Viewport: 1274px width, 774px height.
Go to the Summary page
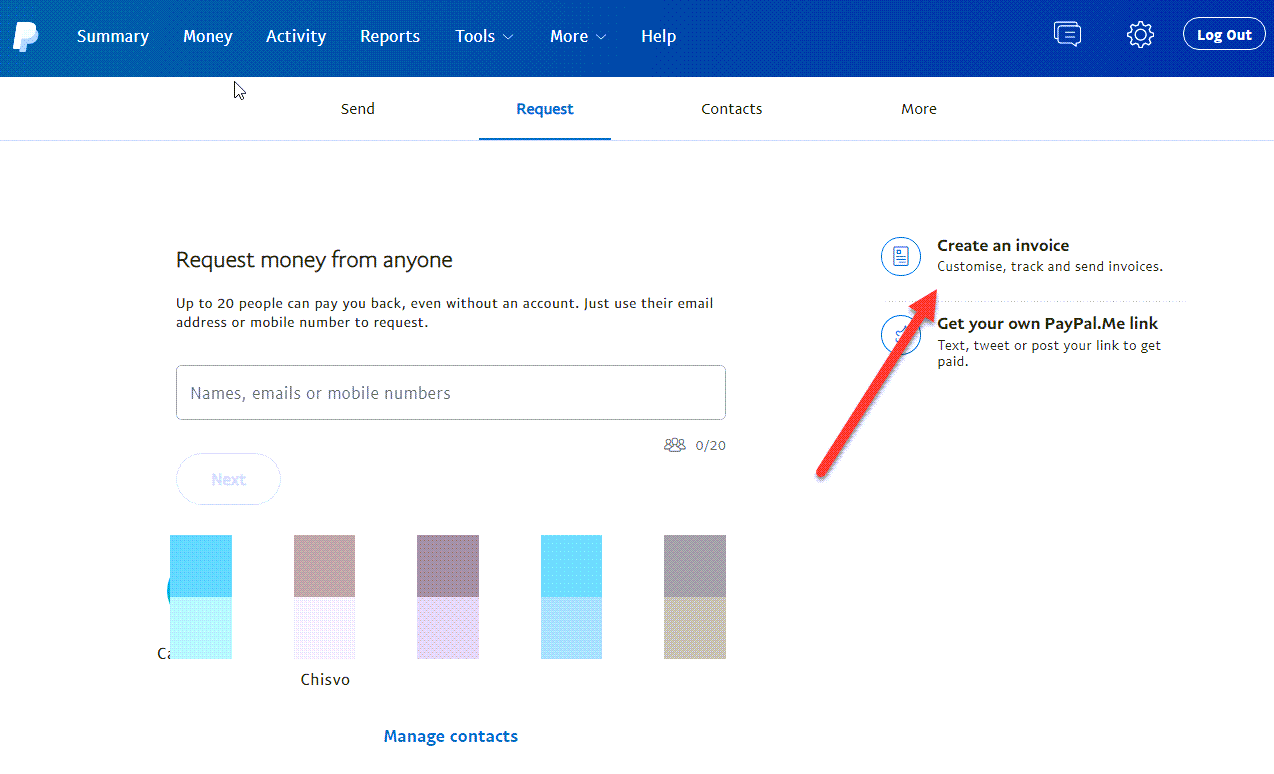pyautogui.click(x=113, y=36)
